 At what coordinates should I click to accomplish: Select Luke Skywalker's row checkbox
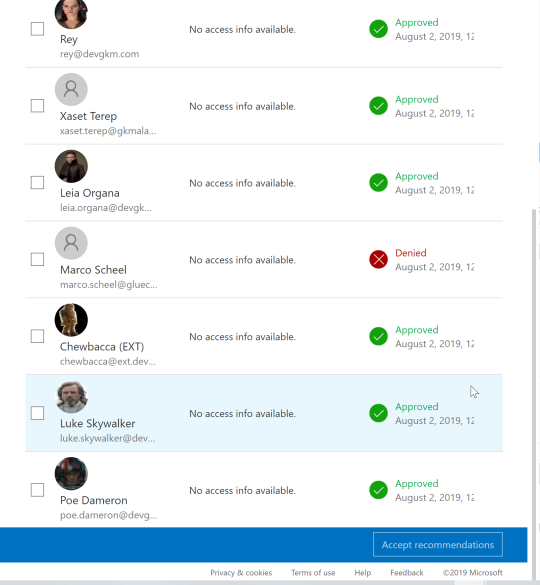(x=37, y=413)
